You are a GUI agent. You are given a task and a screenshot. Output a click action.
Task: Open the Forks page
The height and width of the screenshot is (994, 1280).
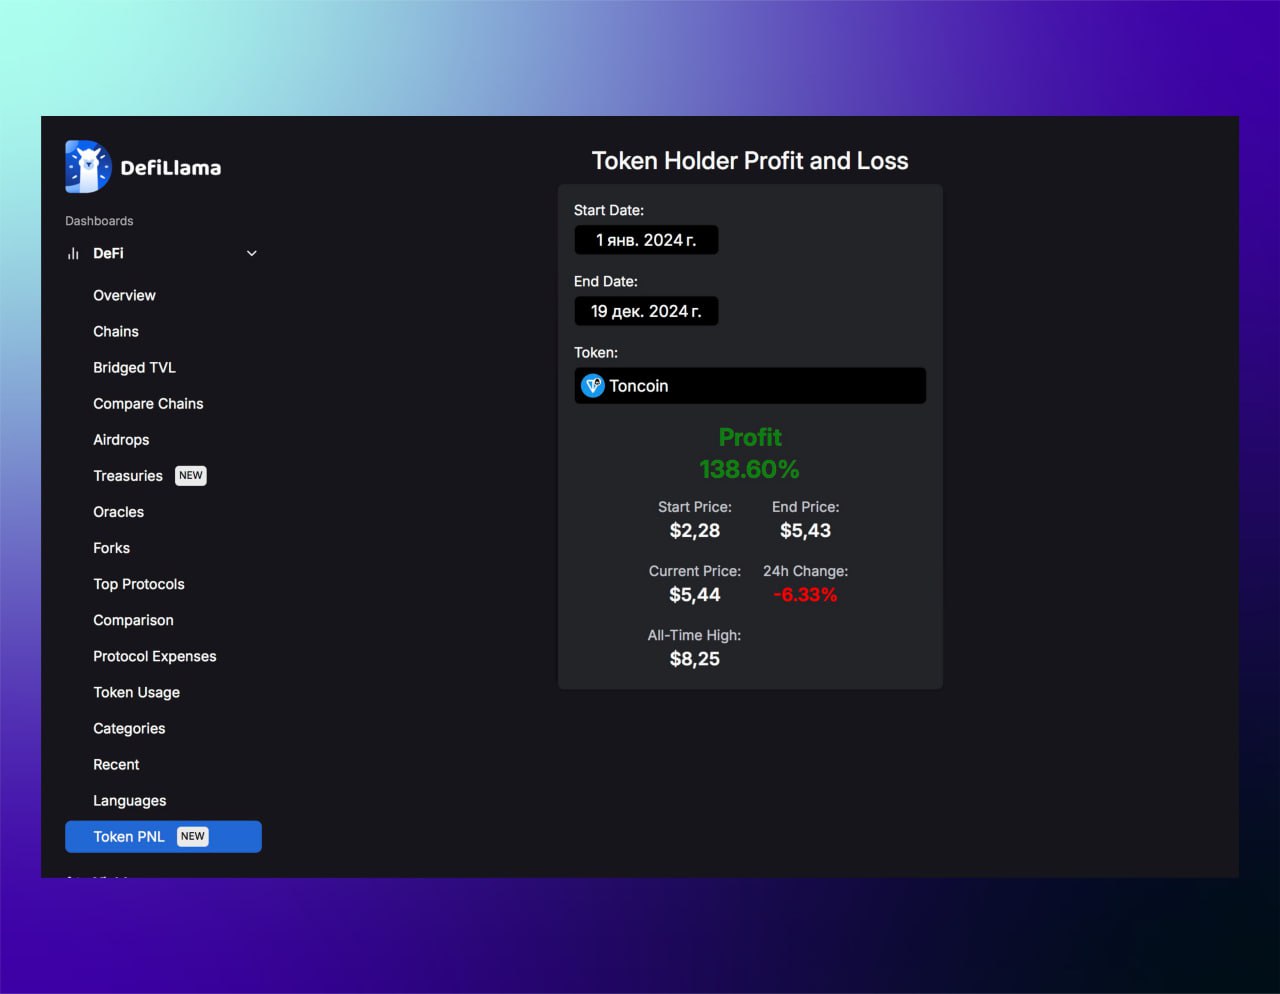111,548
